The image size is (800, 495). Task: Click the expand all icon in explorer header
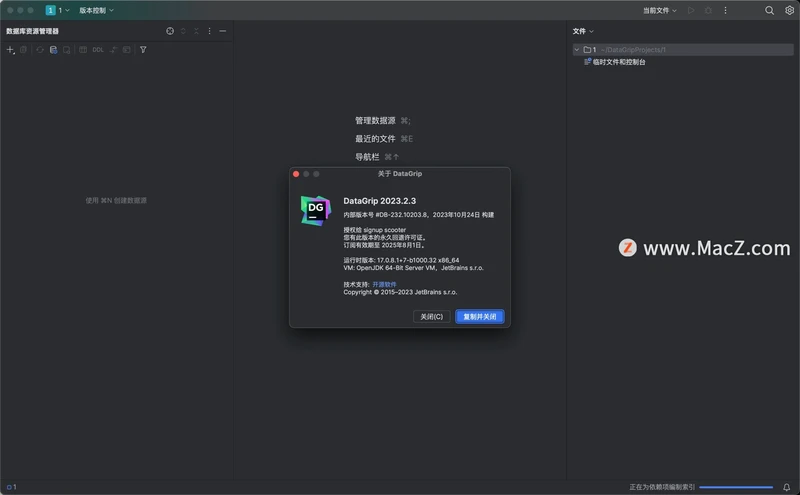click(x=183, y=31)
